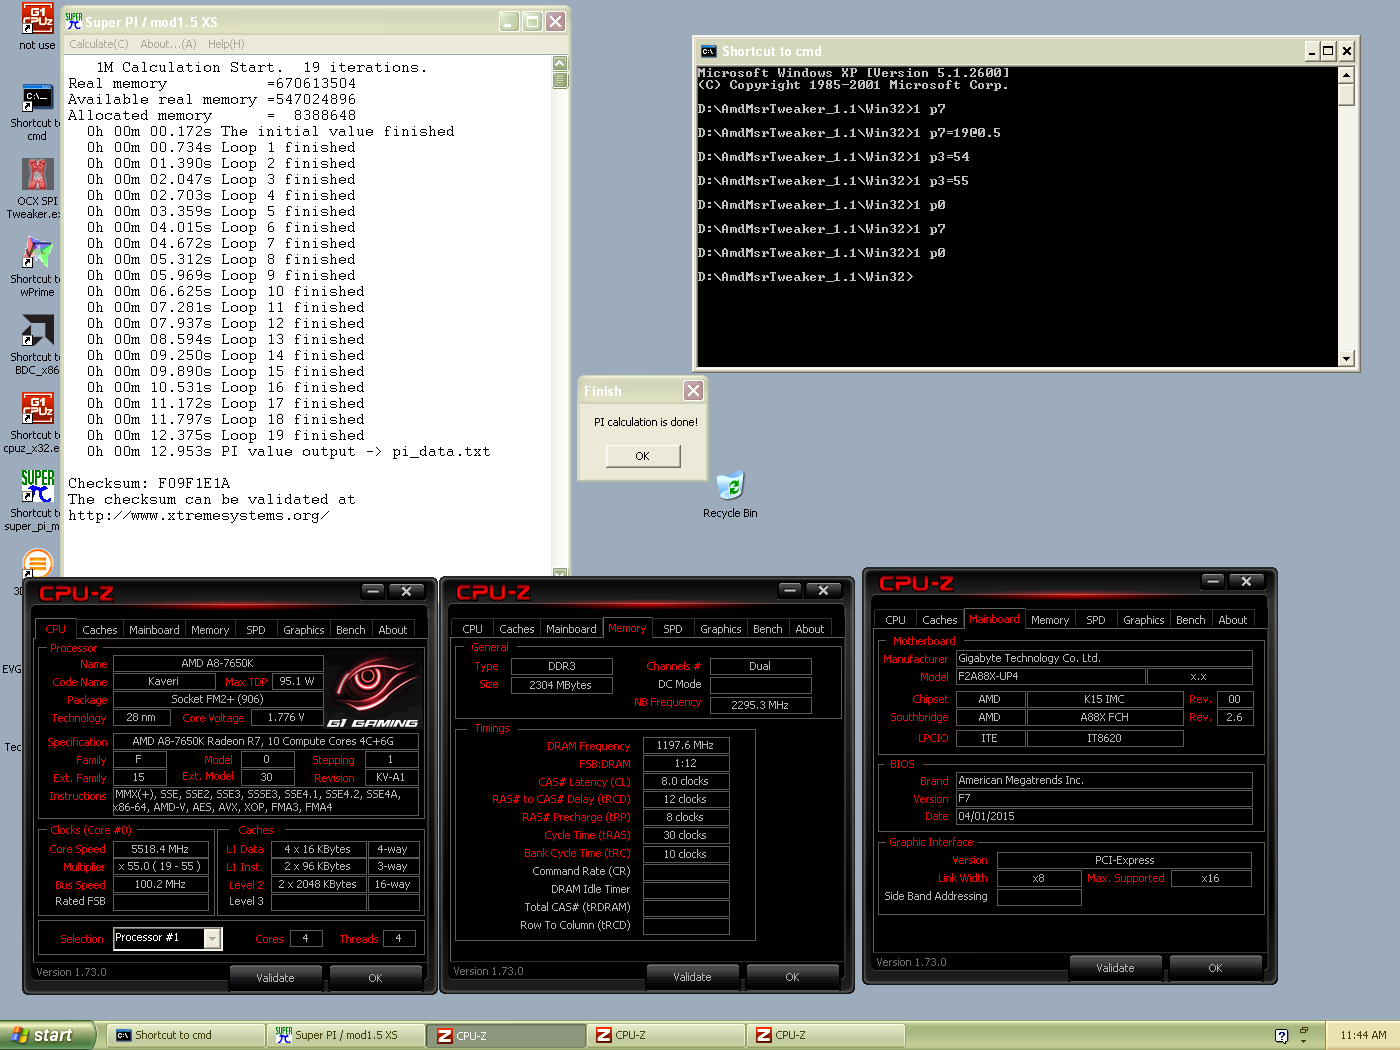Launch Shortcut to super_pi_mod desktop icon
The image size is (1400, 1050).
37,502
